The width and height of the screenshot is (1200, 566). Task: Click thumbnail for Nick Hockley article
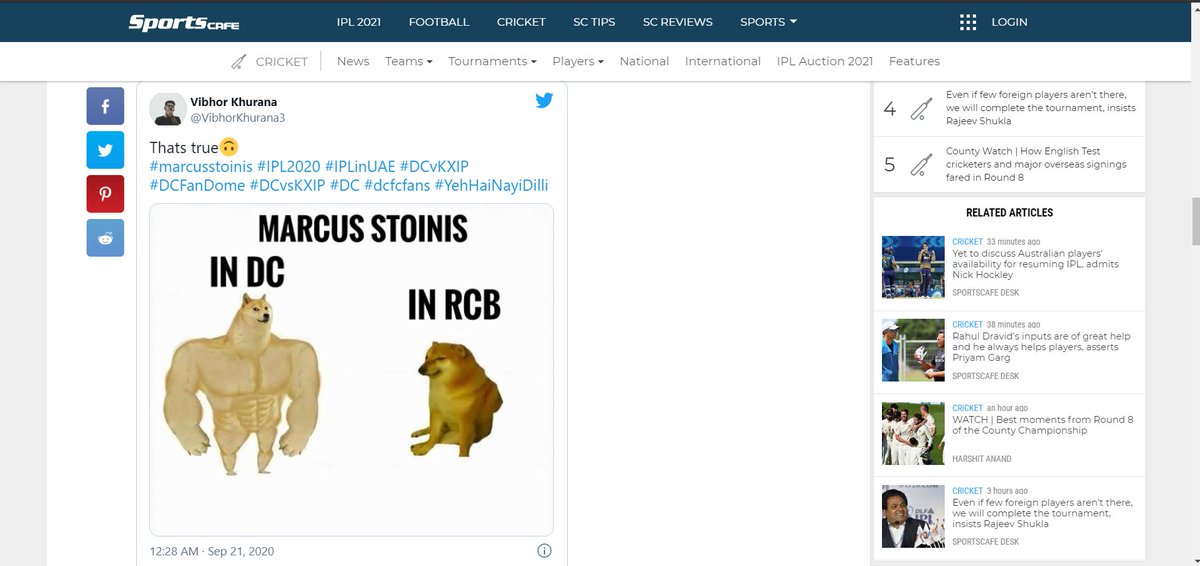coord(914,267)
